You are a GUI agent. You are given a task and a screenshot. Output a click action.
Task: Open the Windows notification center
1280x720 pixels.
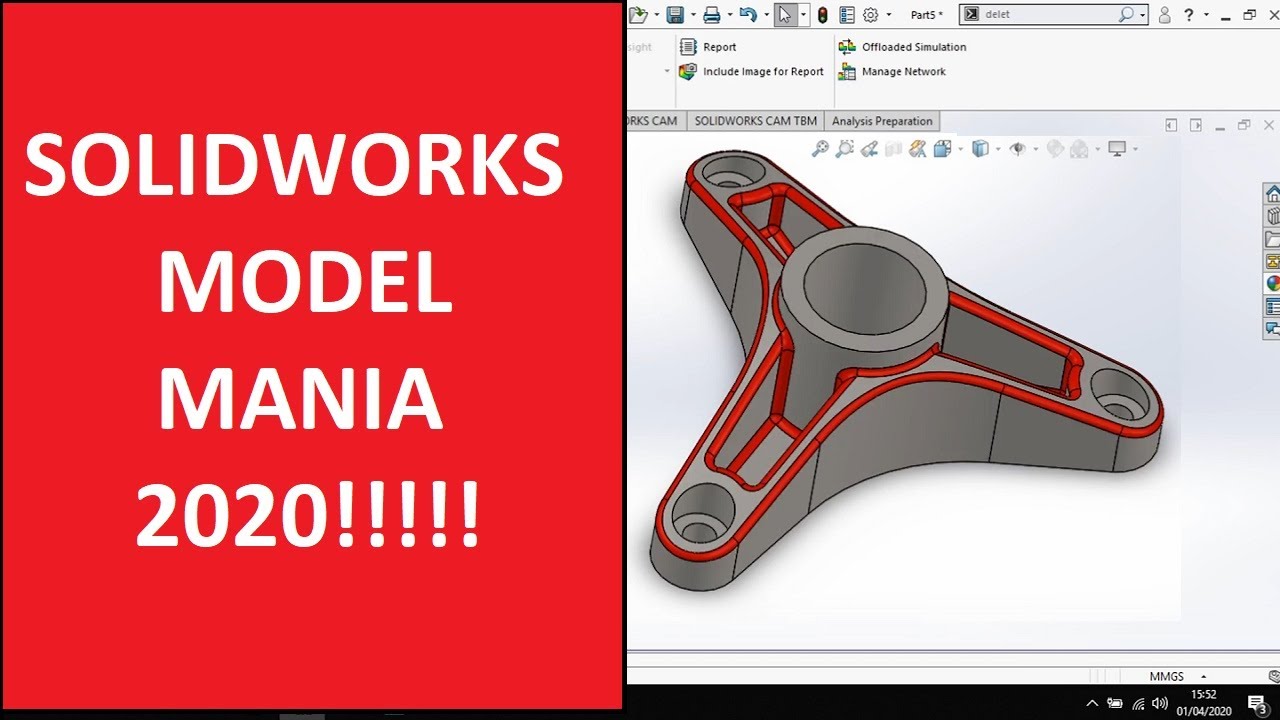click(x=1257, y=704)
